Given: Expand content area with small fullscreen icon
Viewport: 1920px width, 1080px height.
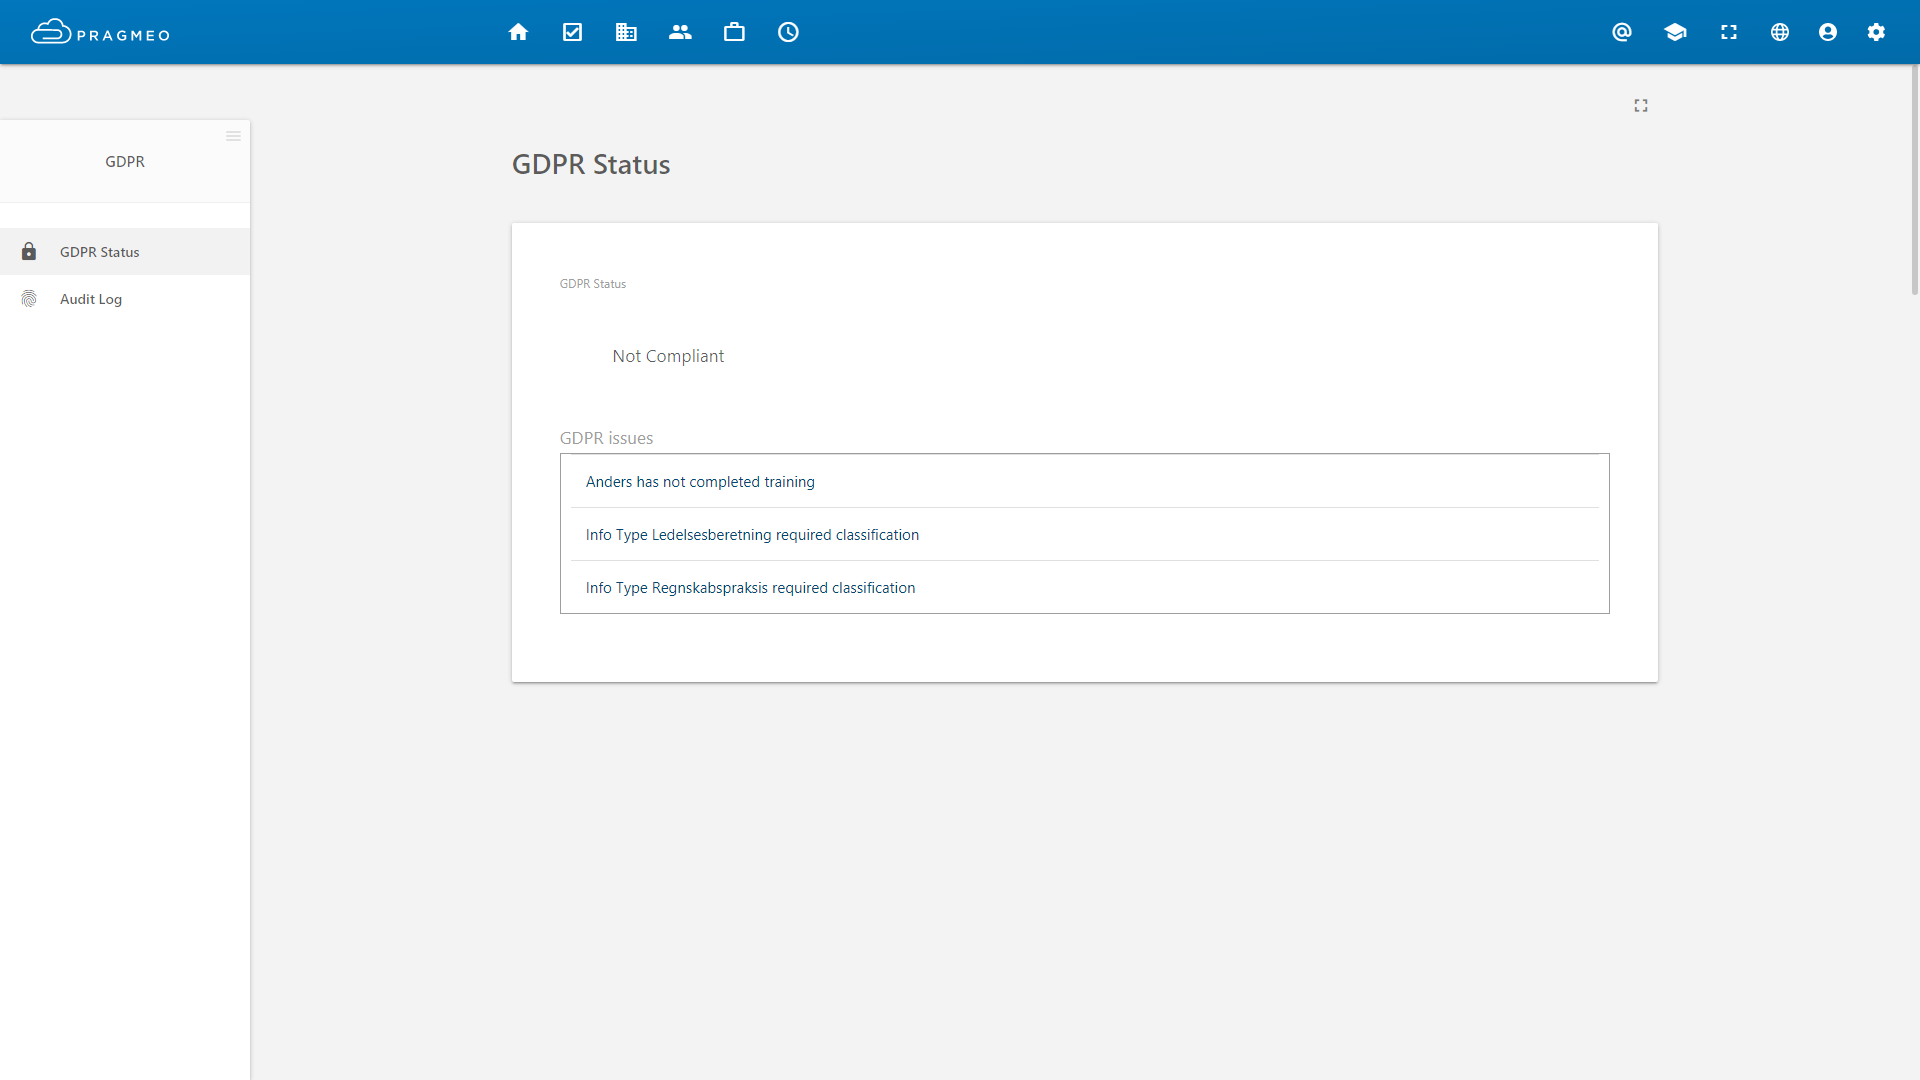Looking at the screenshot, I should (1641, 105).
